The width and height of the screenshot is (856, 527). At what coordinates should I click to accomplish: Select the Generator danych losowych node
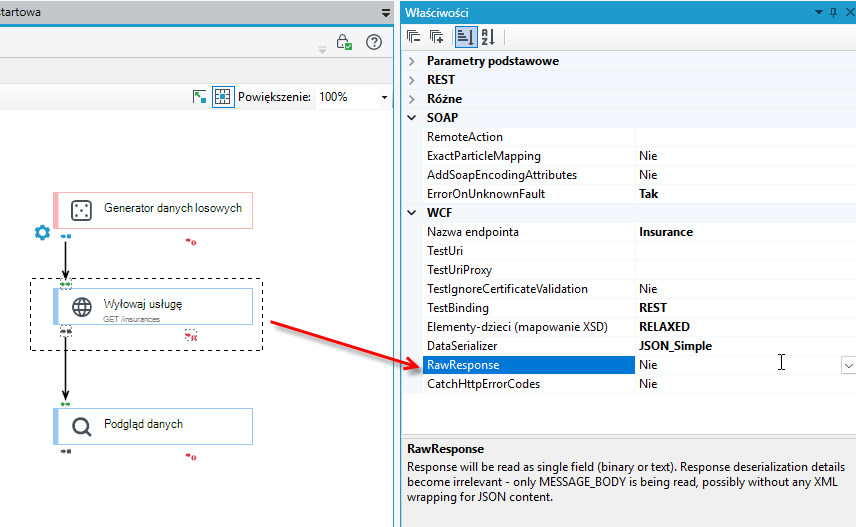coord(153,210)
